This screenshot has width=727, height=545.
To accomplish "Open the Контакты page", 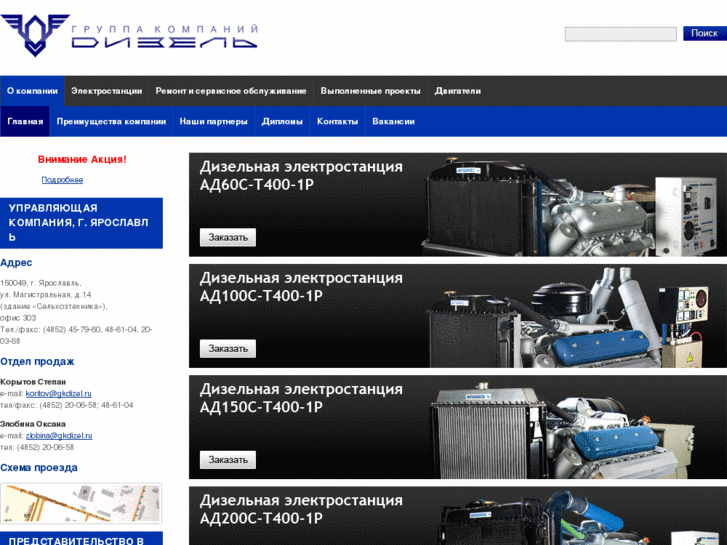I will pos(338,122).
